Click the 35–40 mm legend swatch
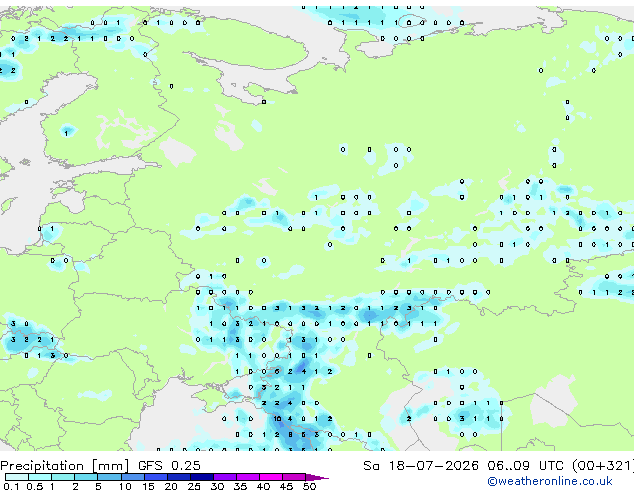 point(247,477)
